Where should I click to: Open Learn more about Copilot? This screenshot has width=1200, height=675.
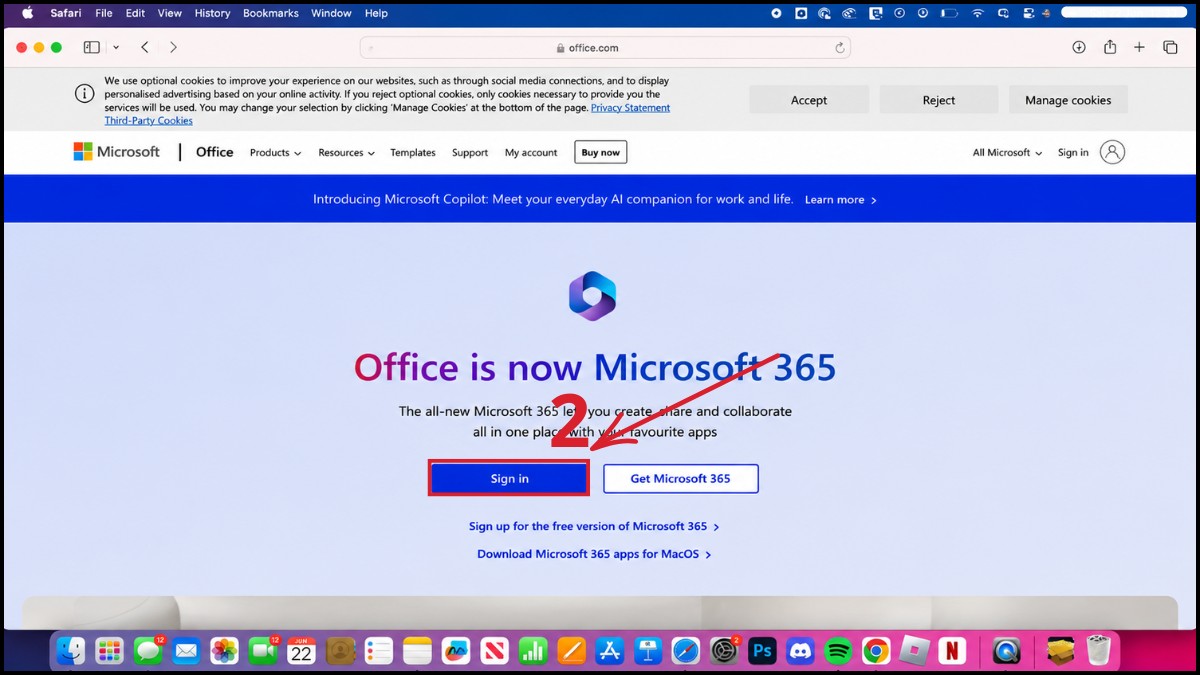tap(840, 200)
